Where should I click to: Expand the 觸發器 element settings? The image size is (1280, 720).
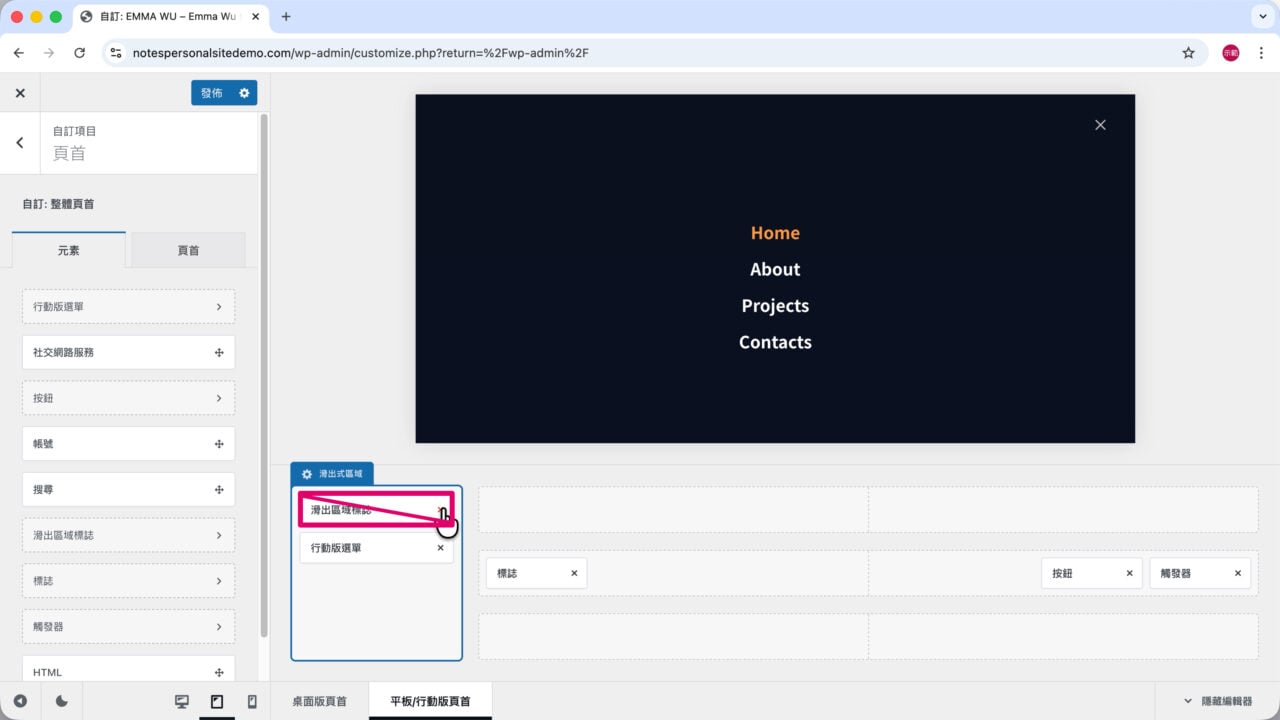128,626
